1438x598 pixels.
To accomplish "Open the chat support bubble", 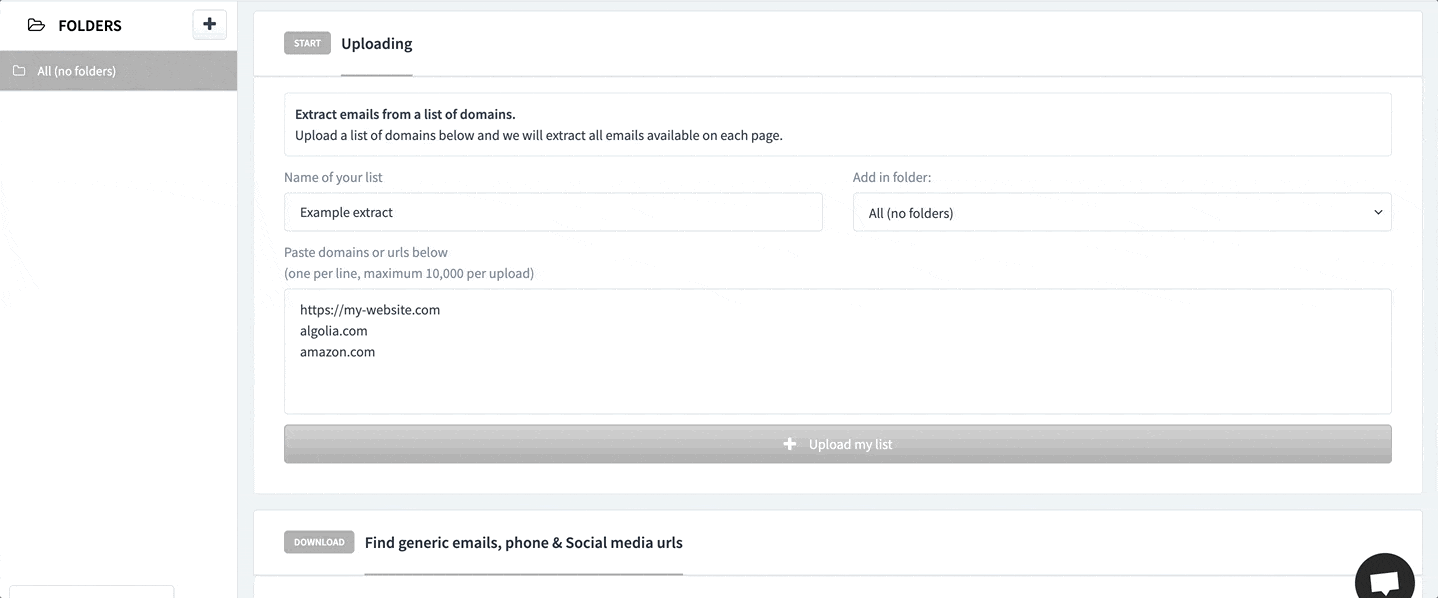I will (x=1384, y=582).
